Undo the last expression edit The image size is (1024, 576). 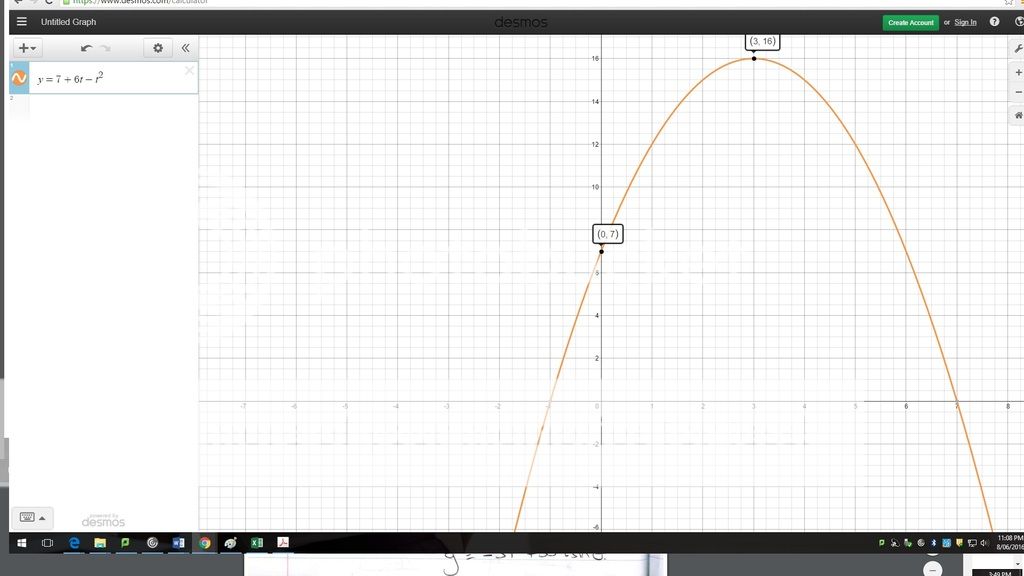click(x=86, y=48)
